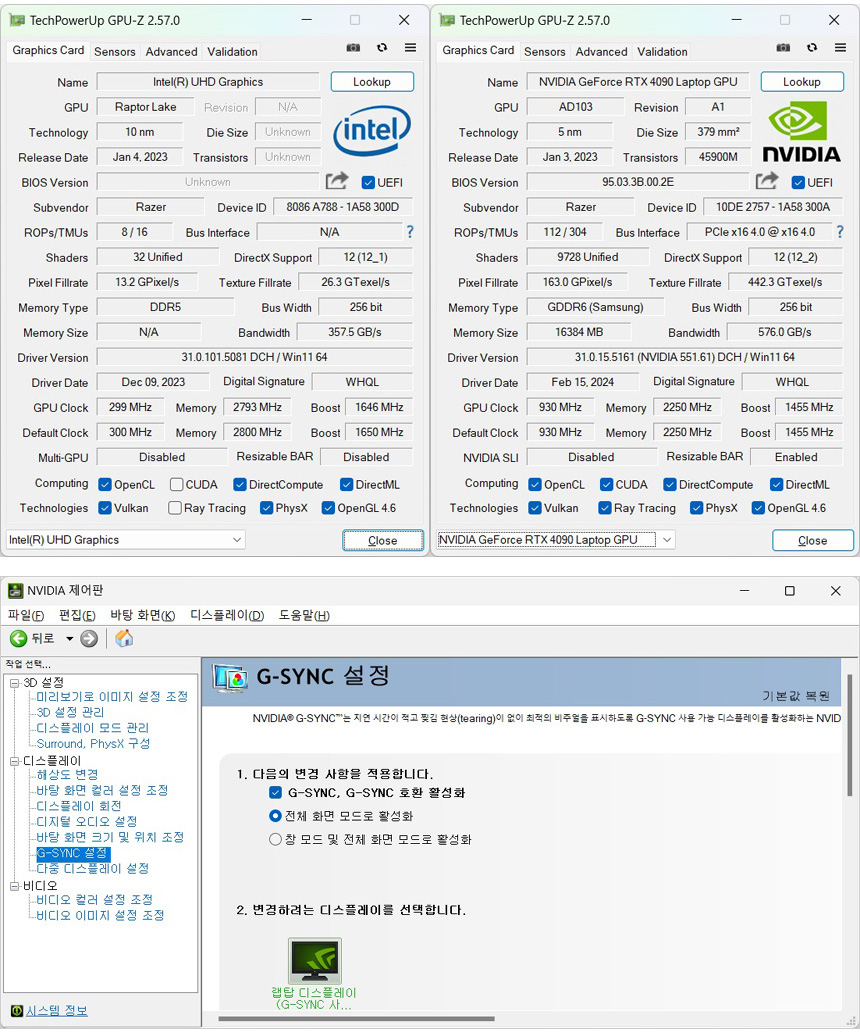Select the laptop display G-SYNC monitor icon

[x=314, y=961]
